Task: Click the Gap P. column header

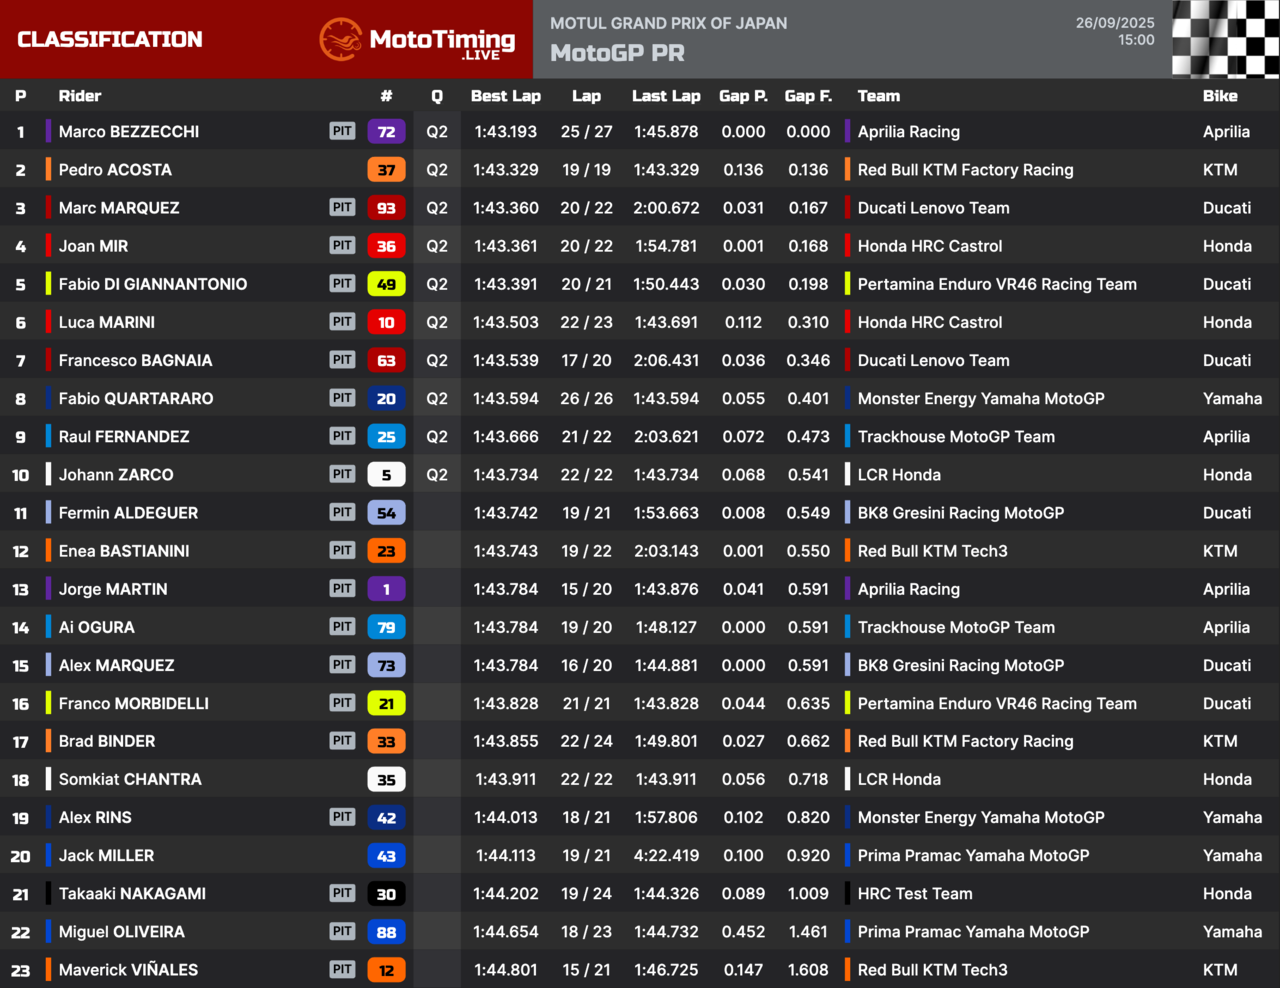Action: (x=743, y=96)
